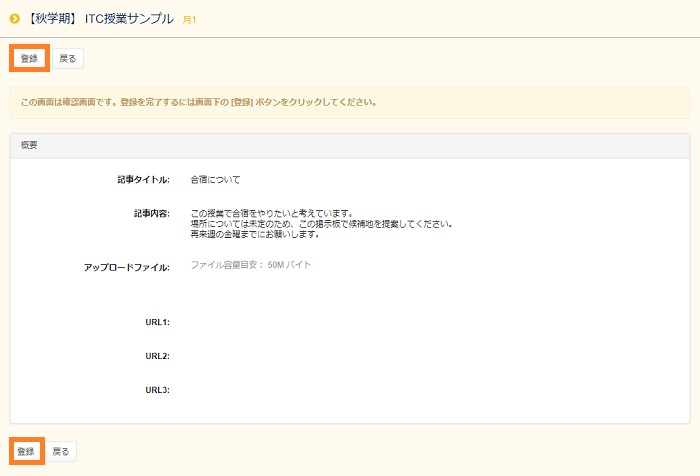
Task: Click the top 戻る button
Action: (x=67, y=59)
